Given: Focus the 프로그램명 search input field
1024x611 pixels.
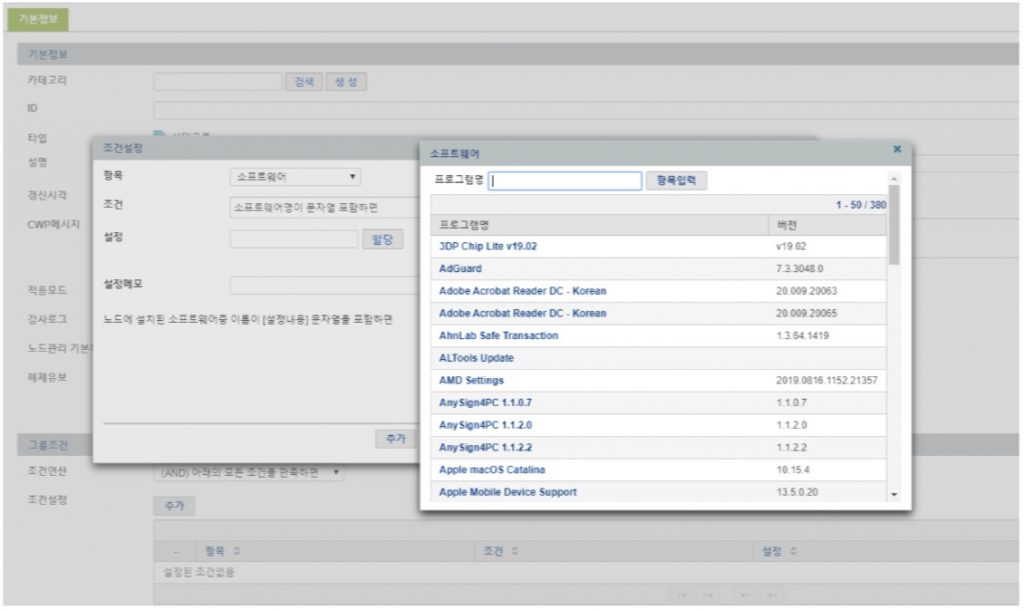Looking at the screenshot, I should 565,181.
